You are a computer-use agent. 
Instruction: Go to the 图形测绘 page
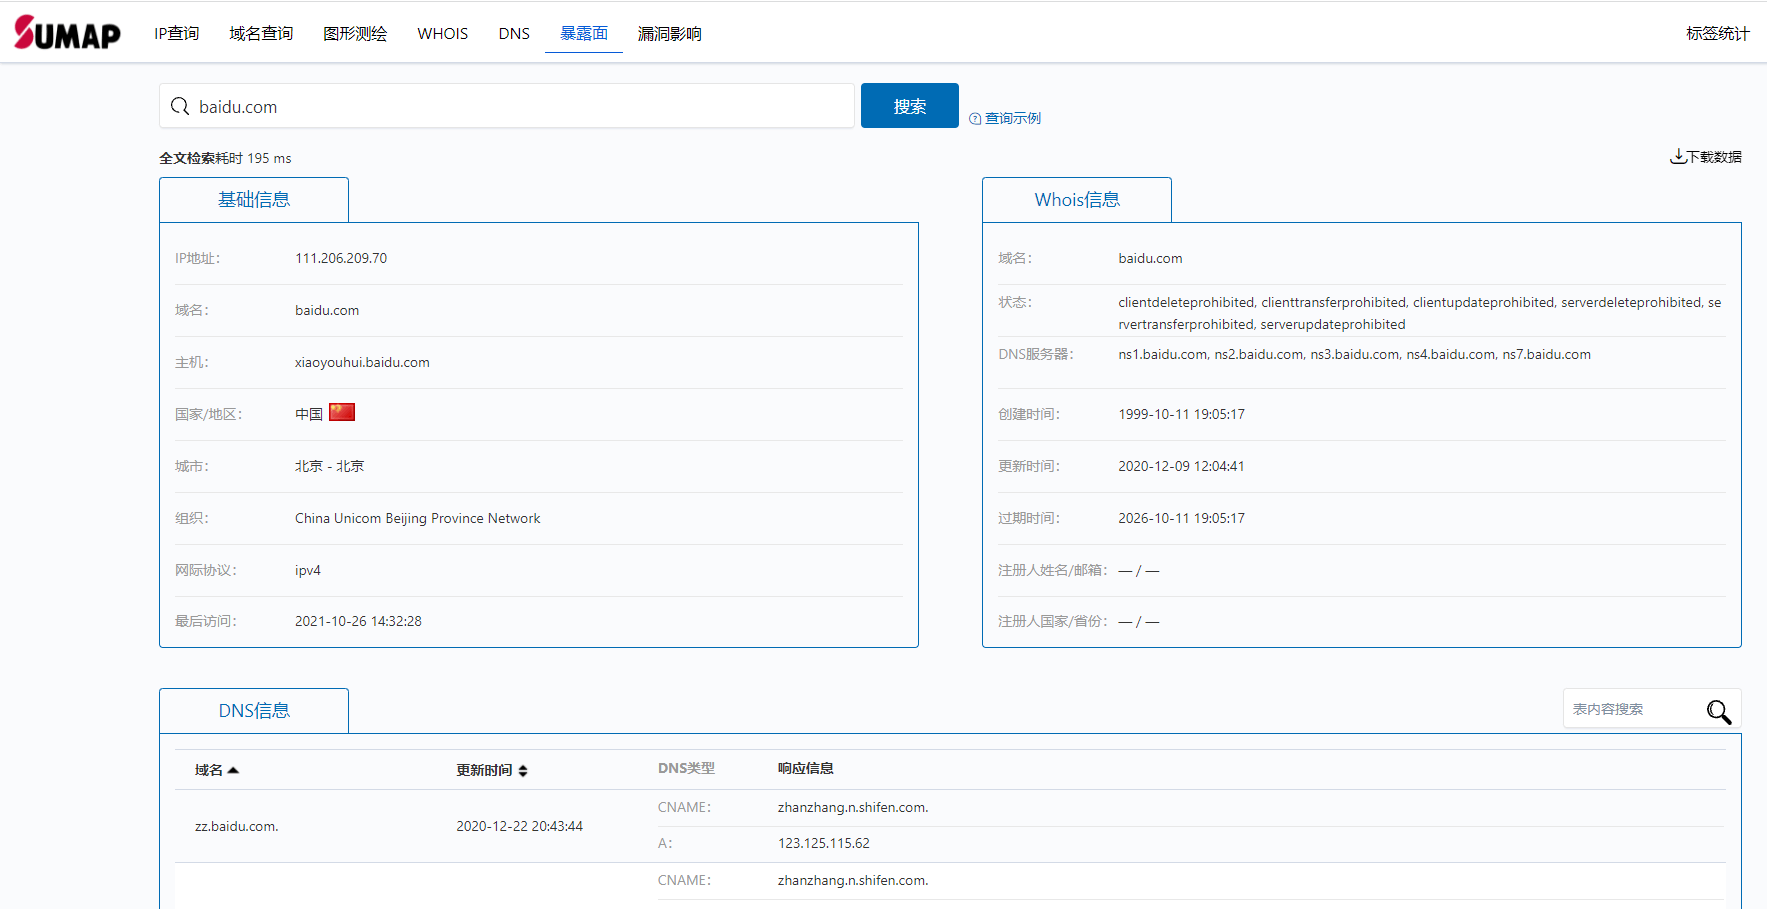(x=355, y=33)
